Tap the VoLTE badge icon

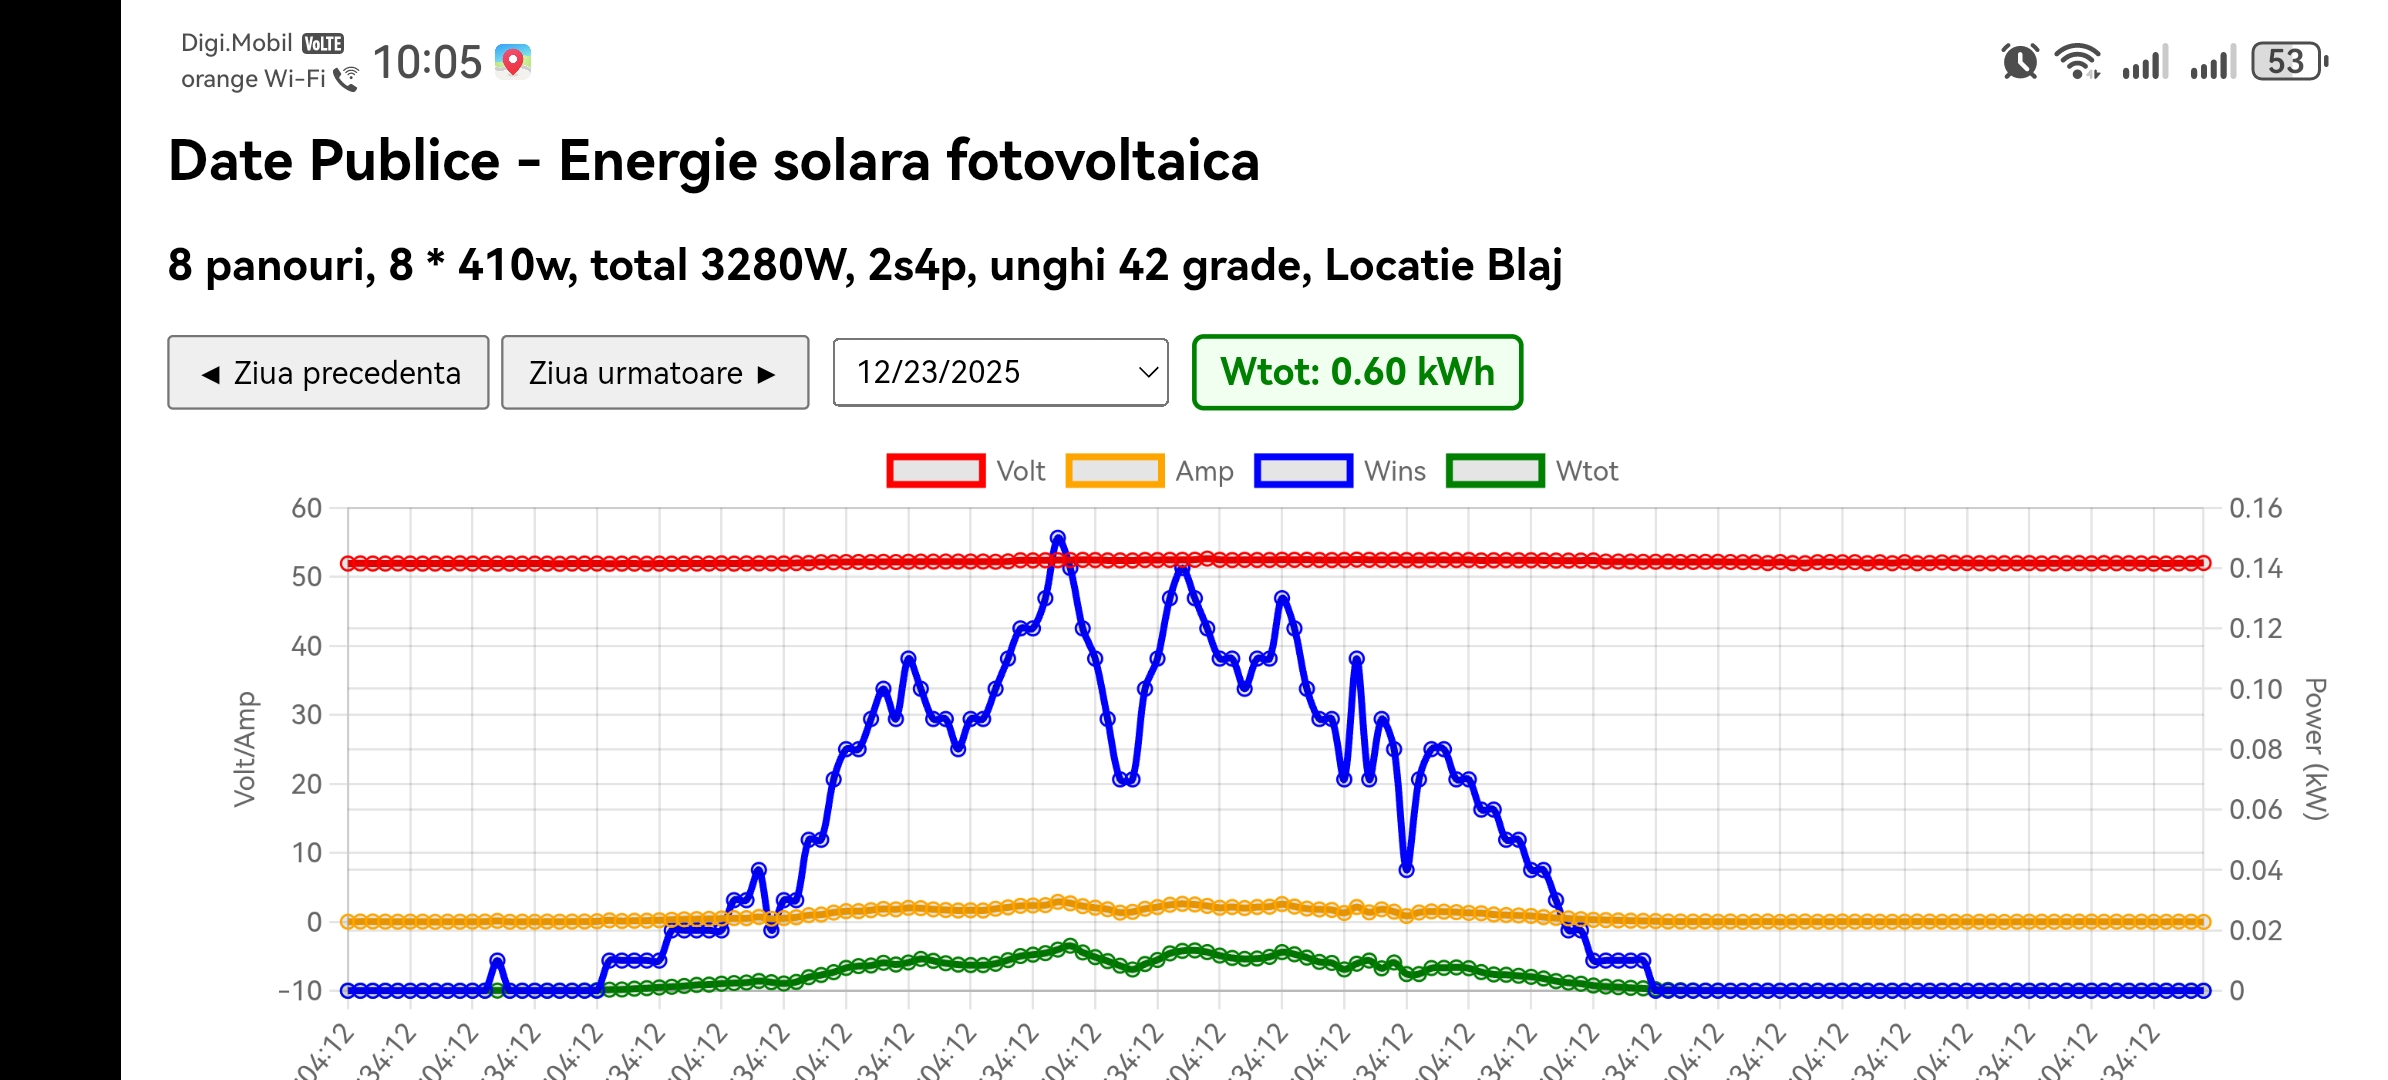323,44
